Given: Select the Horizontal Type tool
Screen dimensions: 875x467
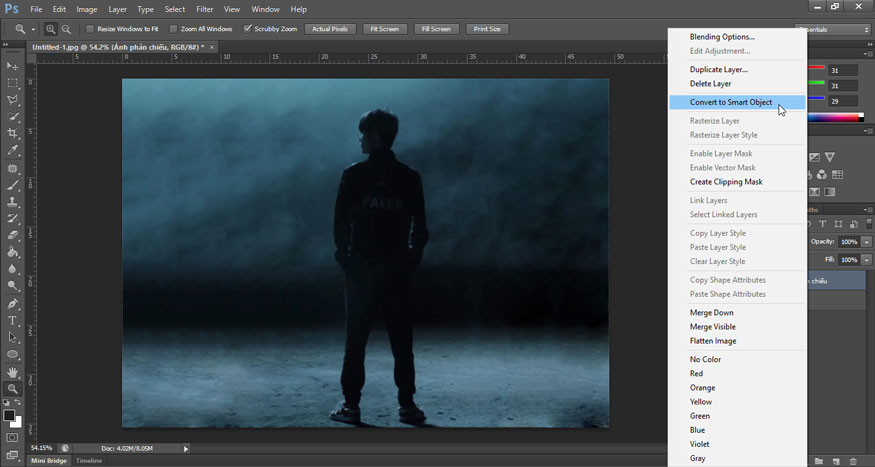Looking at the screenshot, I should (x=12, y=321).
